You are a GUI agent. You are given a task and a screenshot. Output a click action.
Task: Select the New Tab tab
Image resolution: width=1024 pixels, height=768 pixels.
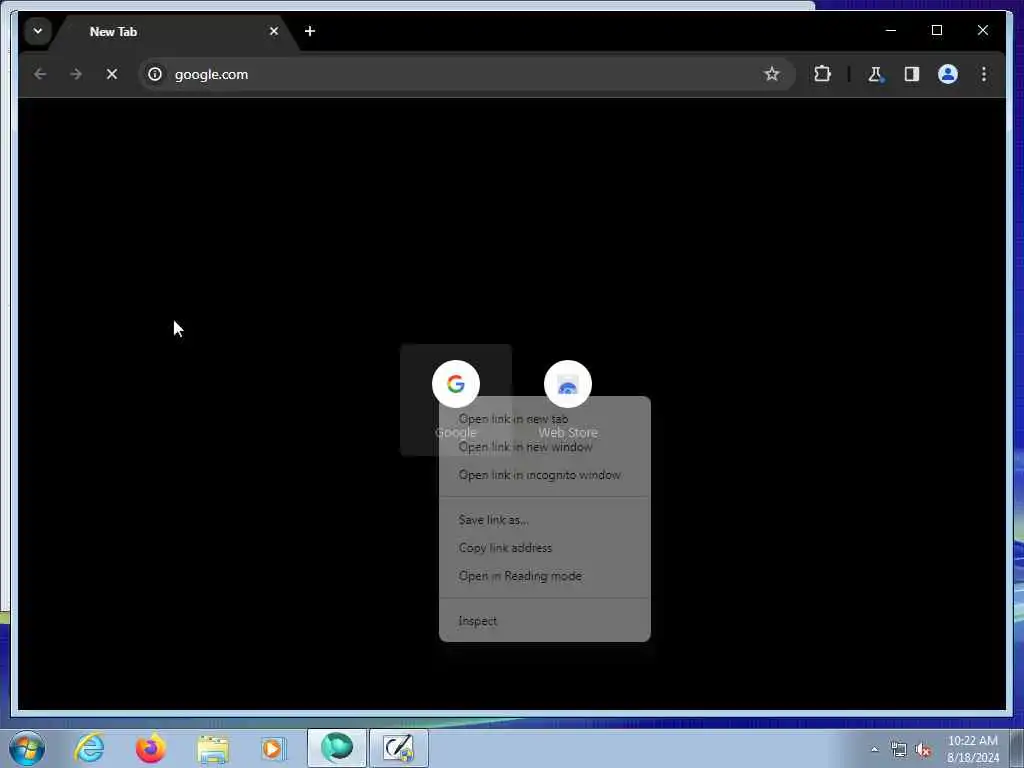pyautogui.click(x=175, y=31)
